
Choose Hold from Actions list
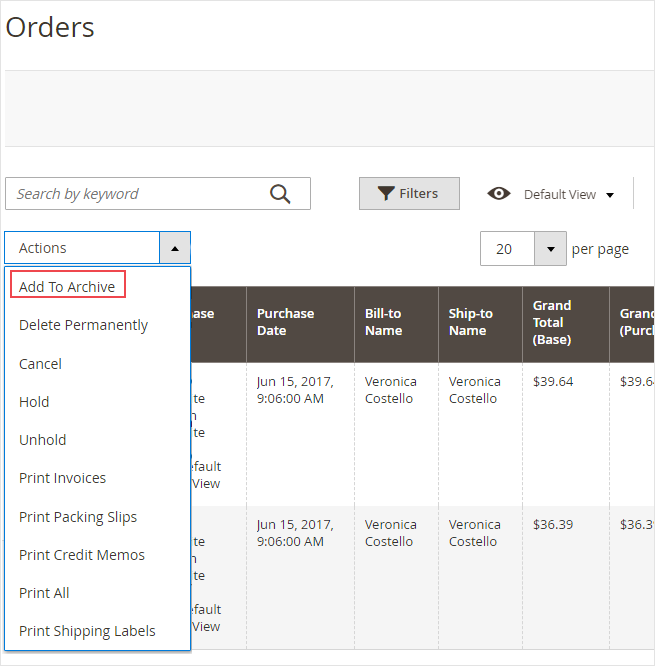pyautogui.click(x=34, y=402)
